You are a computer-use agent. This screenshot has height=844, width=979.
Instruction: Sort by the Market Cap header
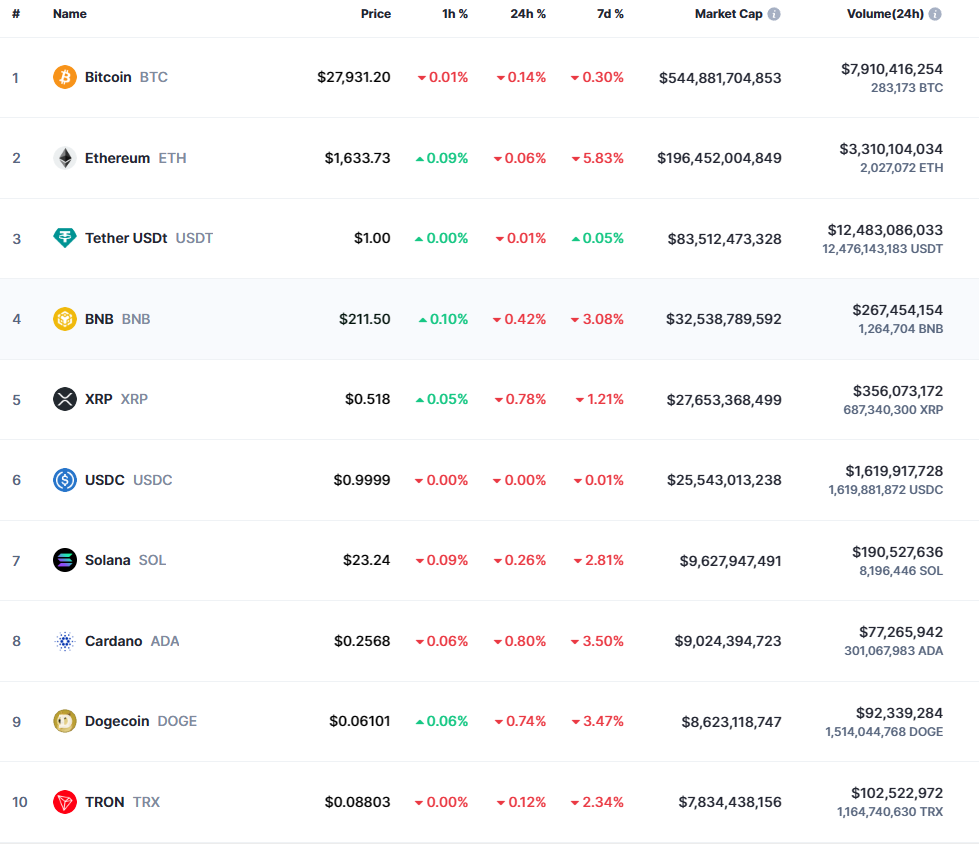(729, 14)
